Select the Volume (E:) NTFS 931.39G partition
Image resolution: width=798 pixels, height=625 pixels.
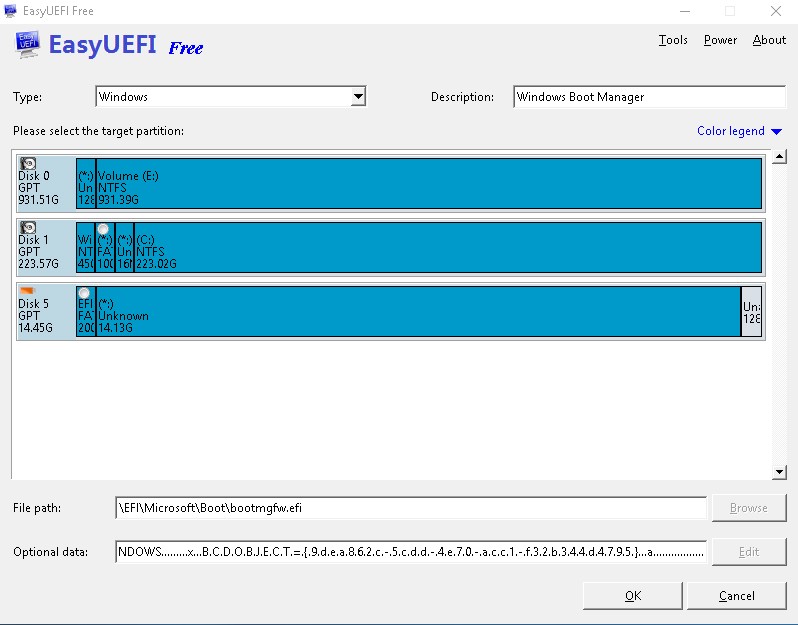coord(429,183)
